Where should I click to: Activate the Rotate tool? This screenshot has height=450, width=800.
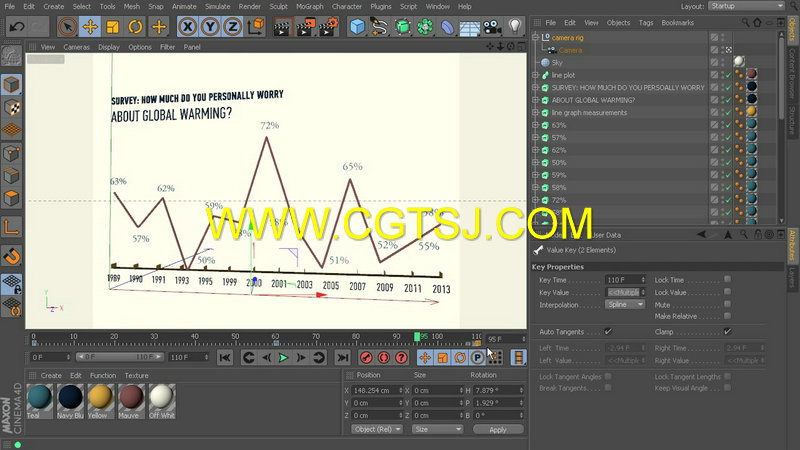(x=135, y=26)
